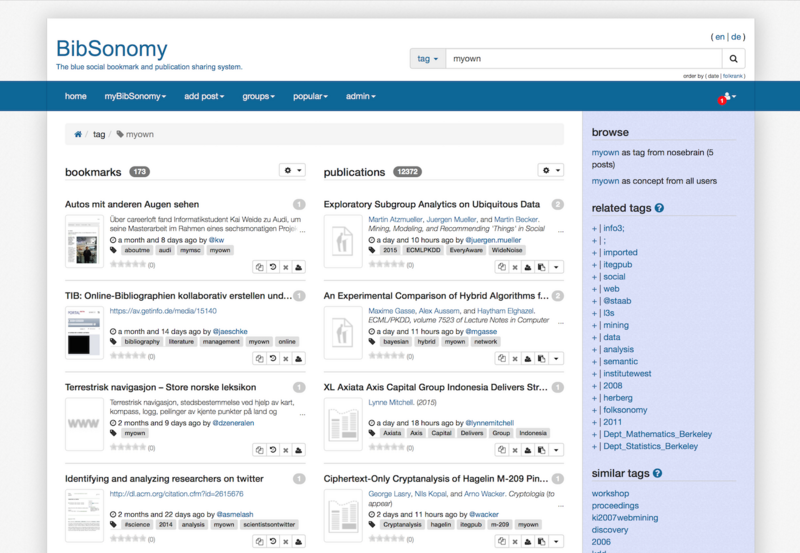Image resolution: width=800 pixels, height=553 pixels.
Task: Click into the search field containing 'myown'
Action: [582, 59]
